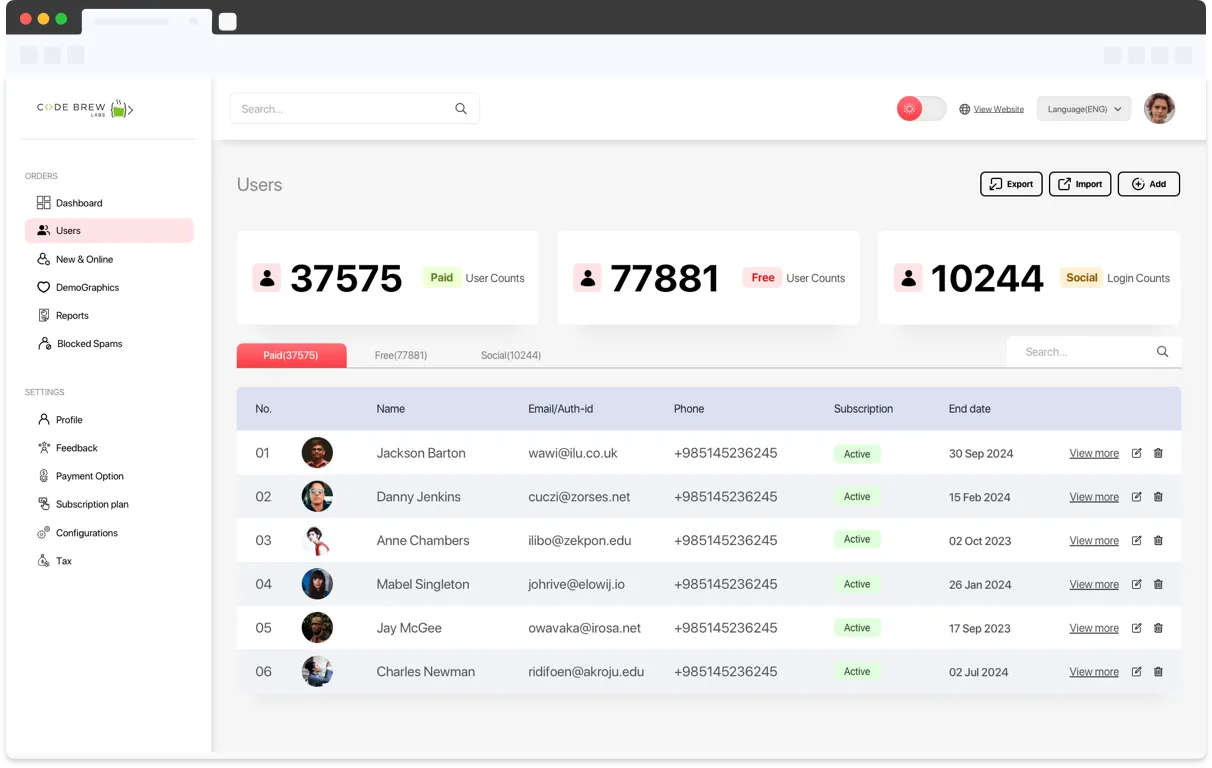This screenshot has height=768, width=1212.
Task: Click the edit icon for Jackson Barton
Action: click(x=1136, y=453)
